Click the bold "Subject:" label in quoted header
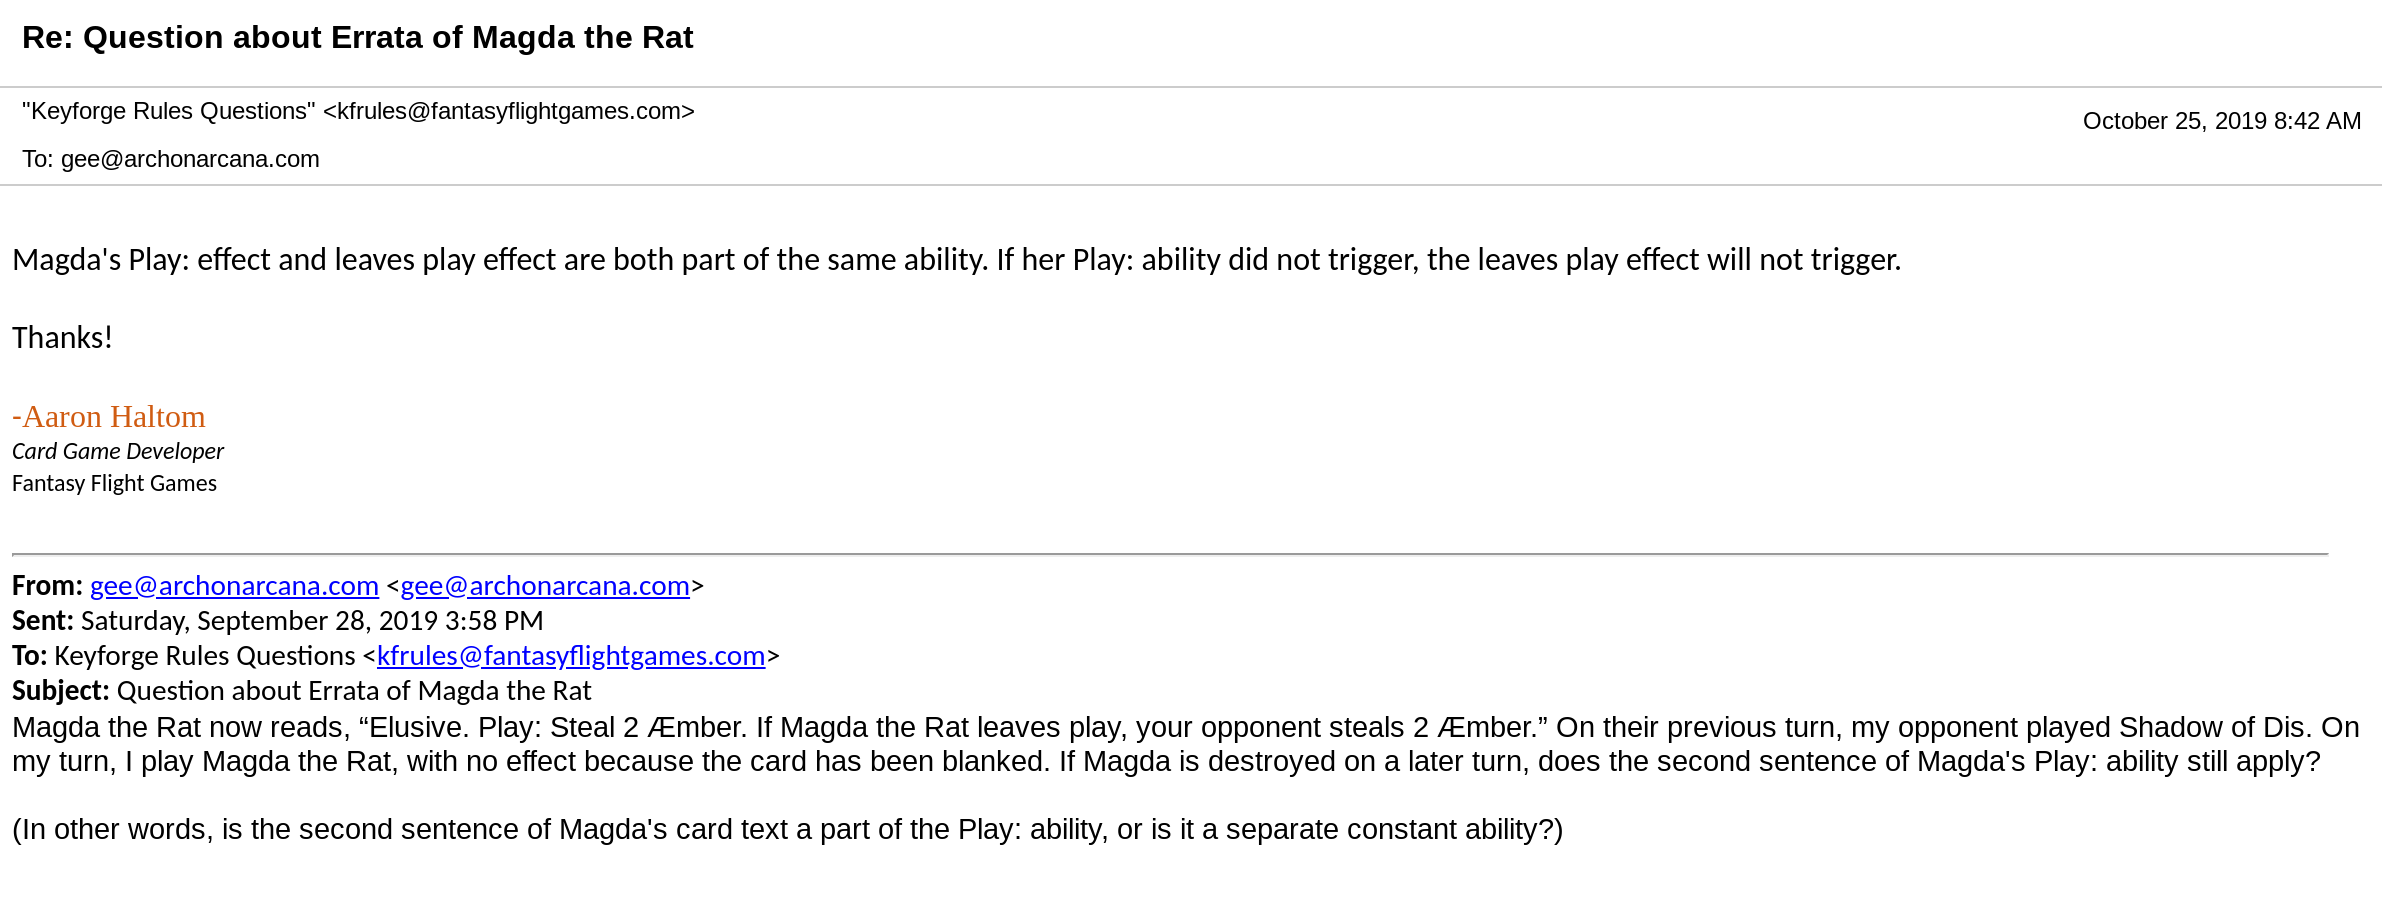 61,691
